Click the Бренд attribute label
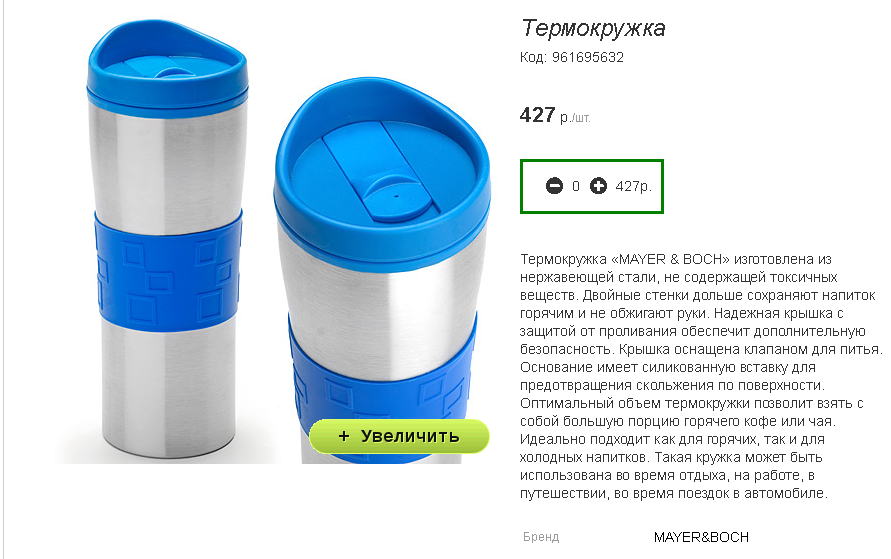Image resolution: width=891 pixels, height=559 pixels. tap(541, 537)
